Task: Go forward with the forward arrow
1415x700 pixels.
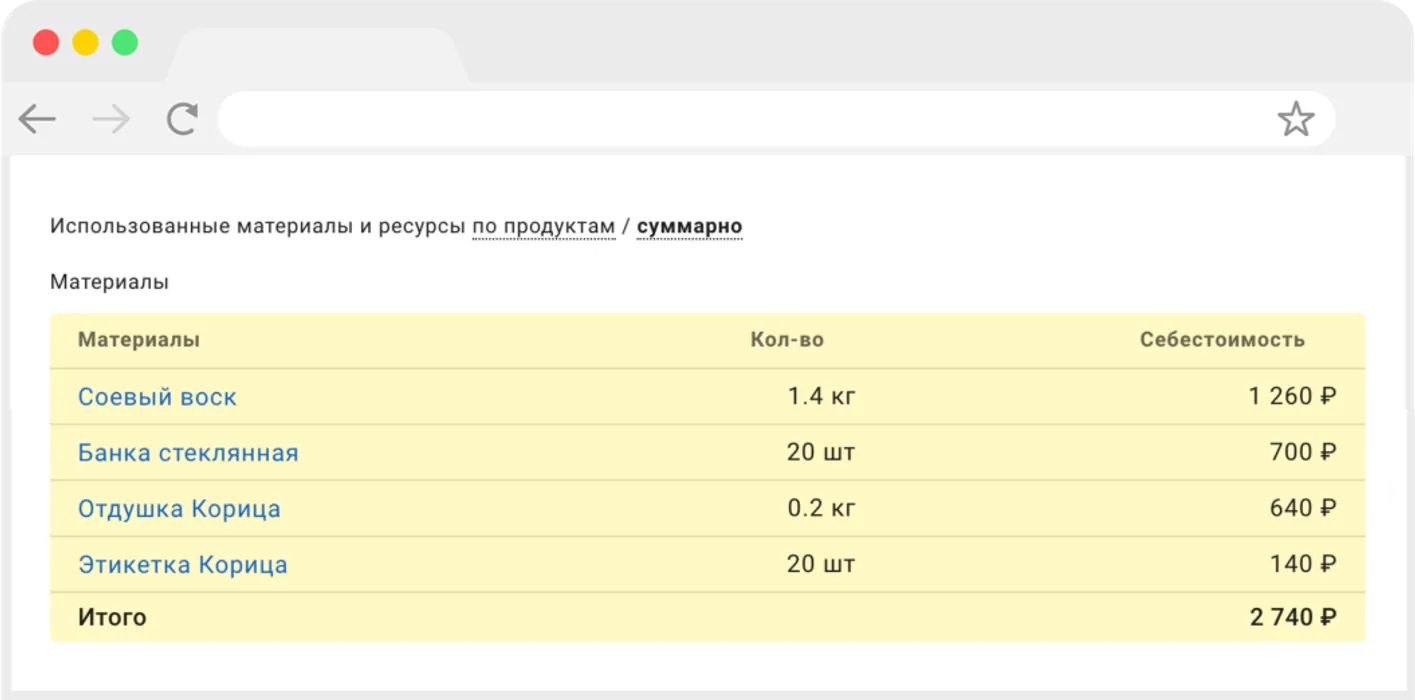Action: pos(111,120)
